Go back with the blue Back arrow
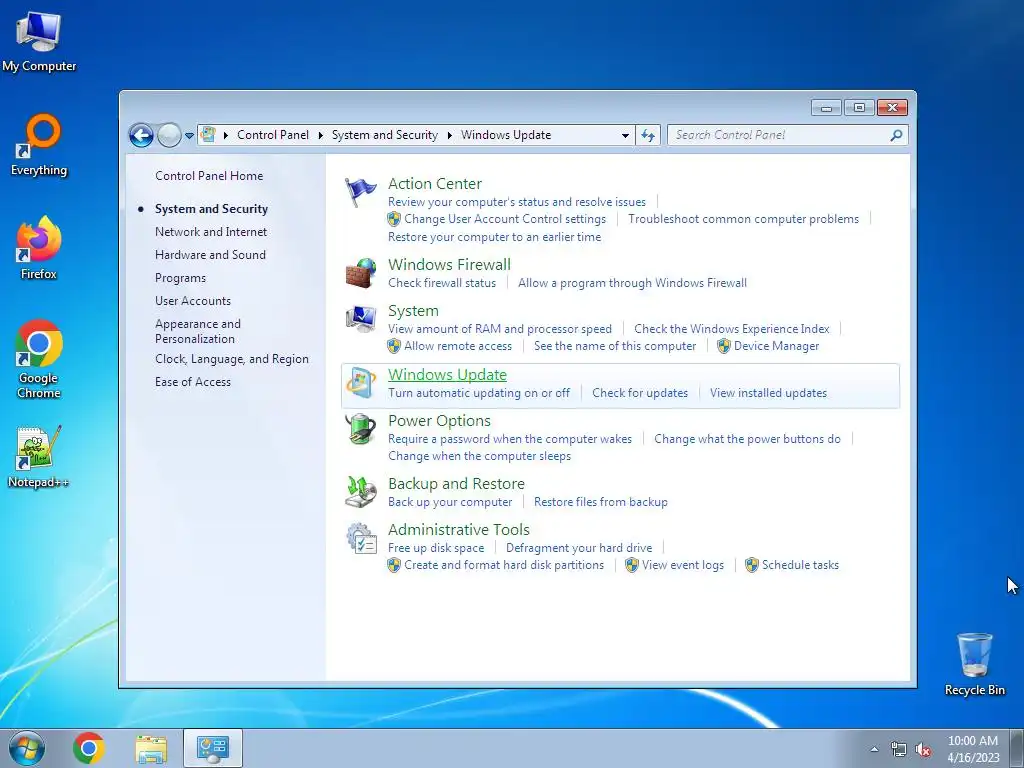The height and width of the screenshot is (768, 1024). [141, 135]
